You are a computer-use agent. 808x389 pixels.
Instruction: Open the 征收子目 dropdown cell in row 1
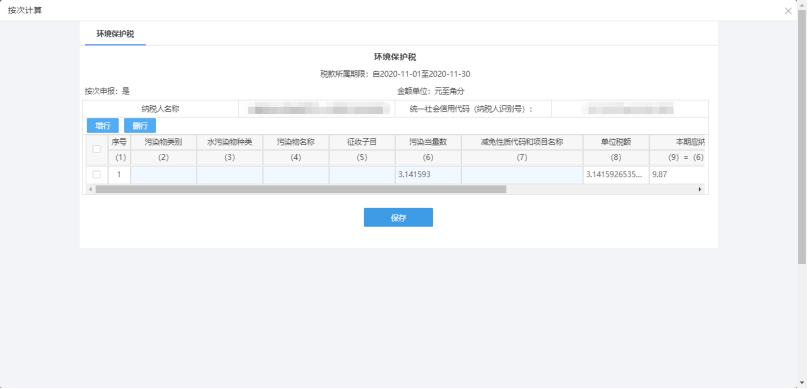pyautogui.click(x=362, y=175)
